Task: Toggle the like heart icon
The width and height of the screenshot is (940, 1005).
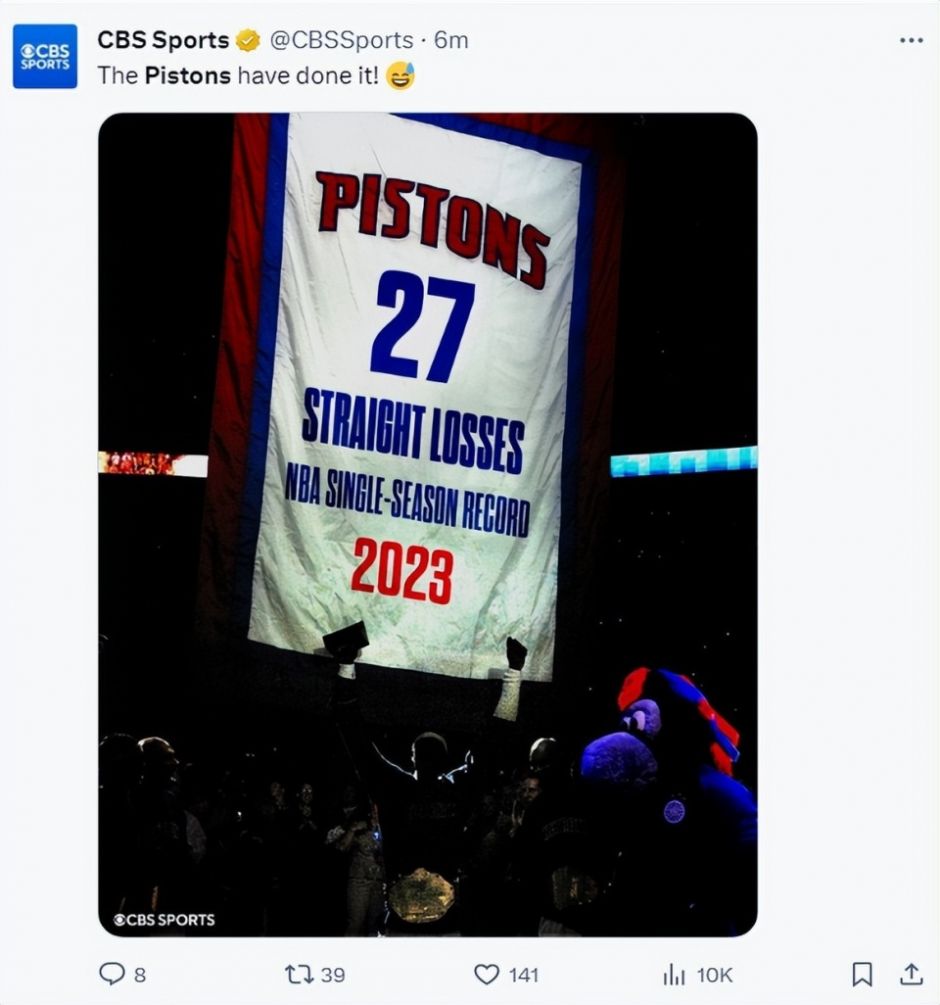Action: pos(486,974)
